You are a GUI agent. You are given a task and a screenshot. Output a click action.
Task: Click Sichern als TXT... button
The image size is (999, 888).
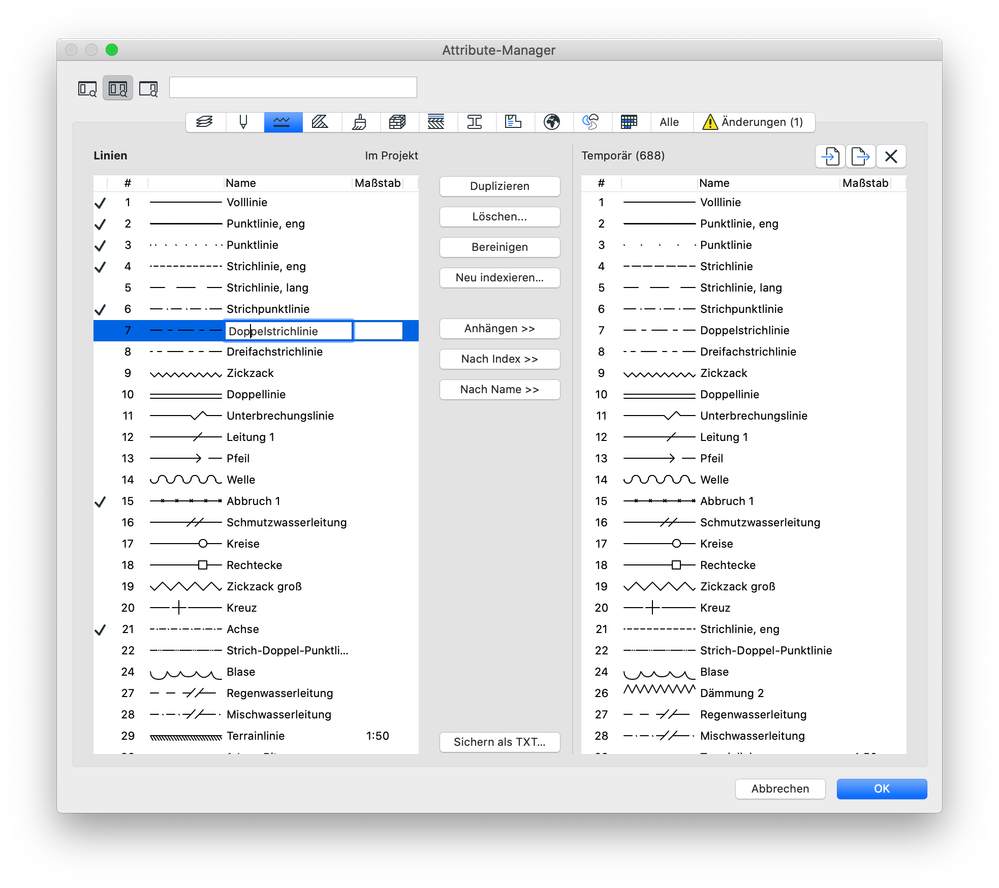click(x=500, y=742)
